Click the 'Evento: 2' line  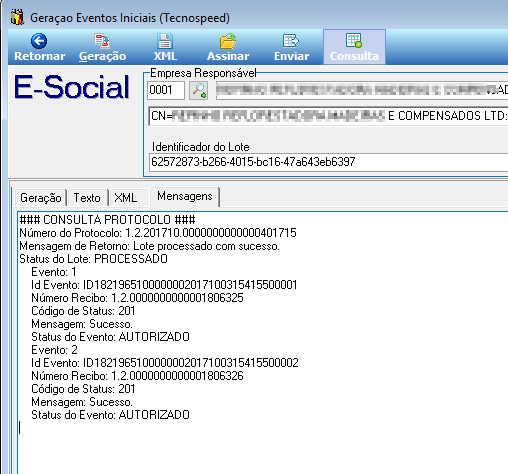(54, 350)
